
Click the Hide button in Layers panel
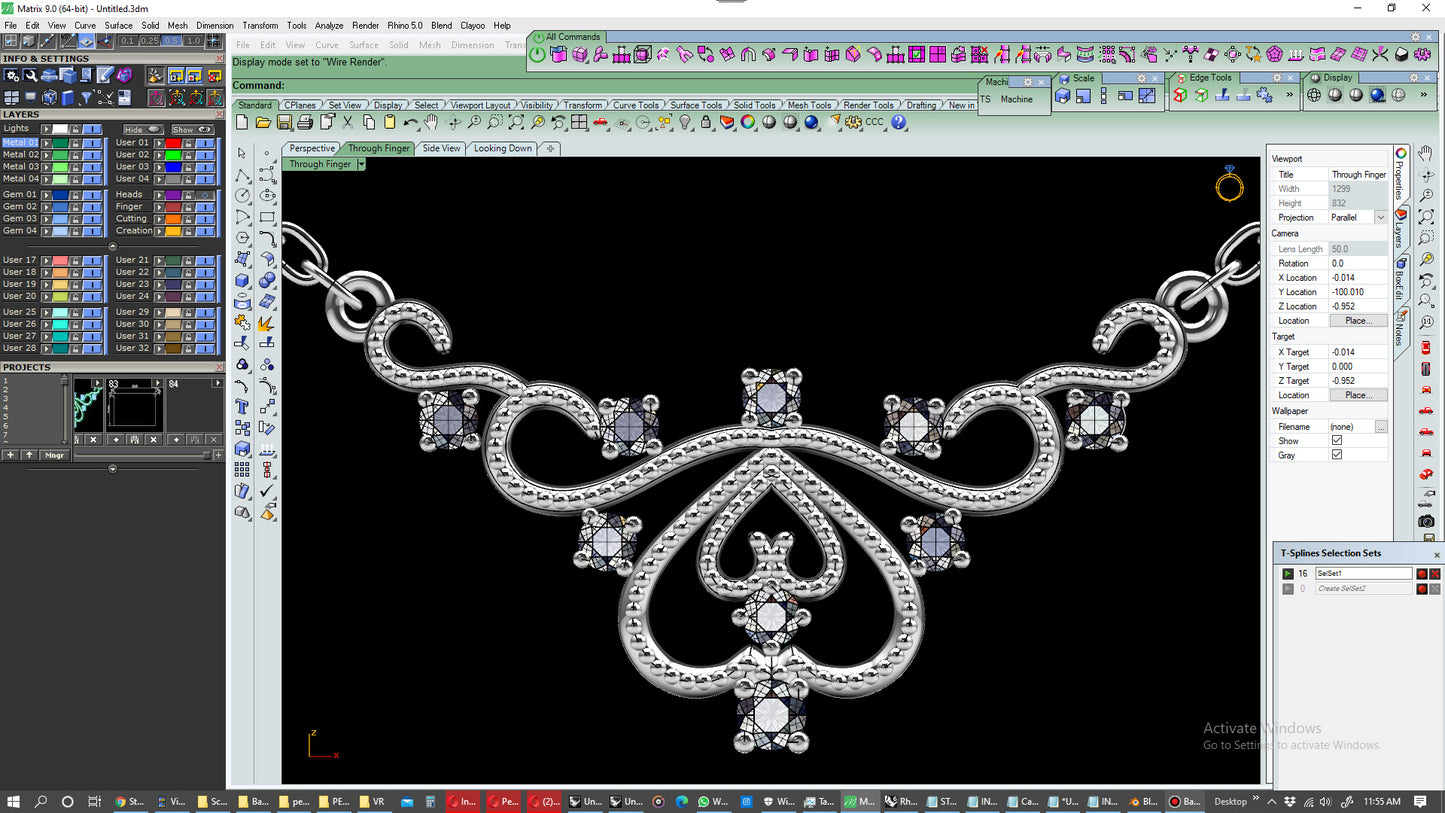pyautogui.click(x=142, y=129)
